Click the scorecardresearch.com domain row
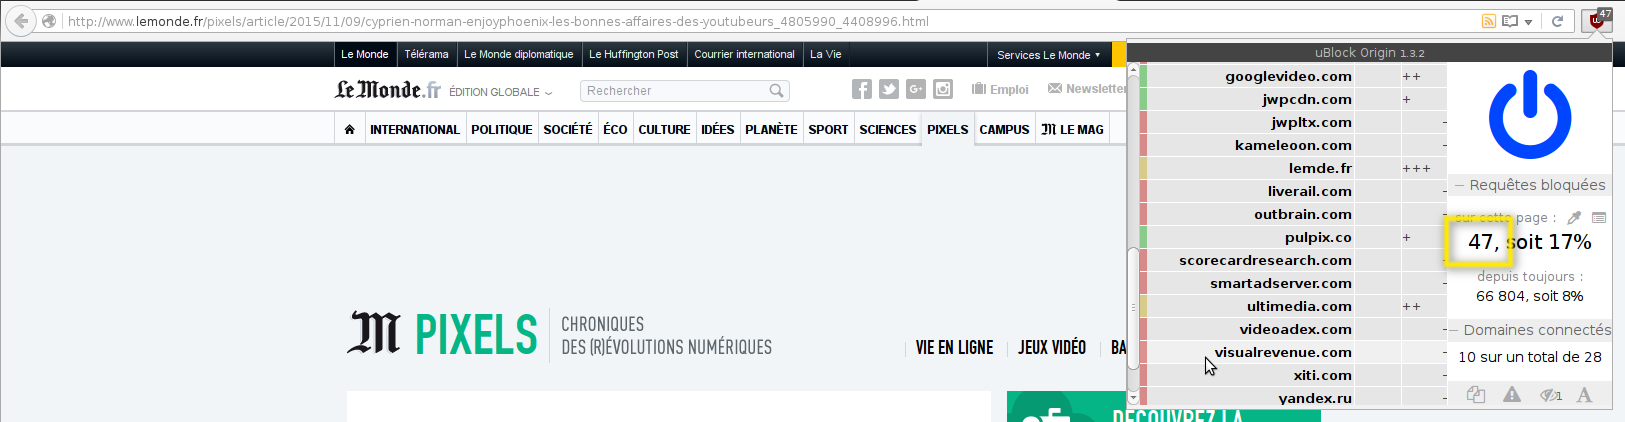Image resolution: width=1625 pixels, height=422 pixels. (x=1293, y=260)
